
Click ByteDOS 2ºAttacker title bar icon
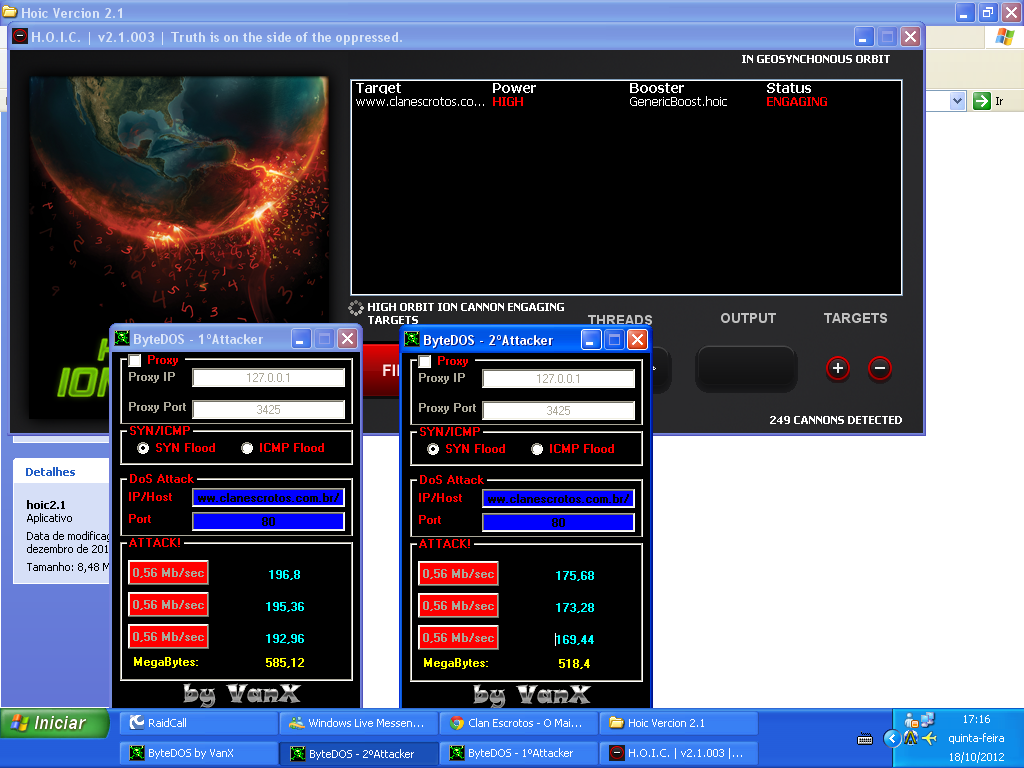(x=412, y=340)
